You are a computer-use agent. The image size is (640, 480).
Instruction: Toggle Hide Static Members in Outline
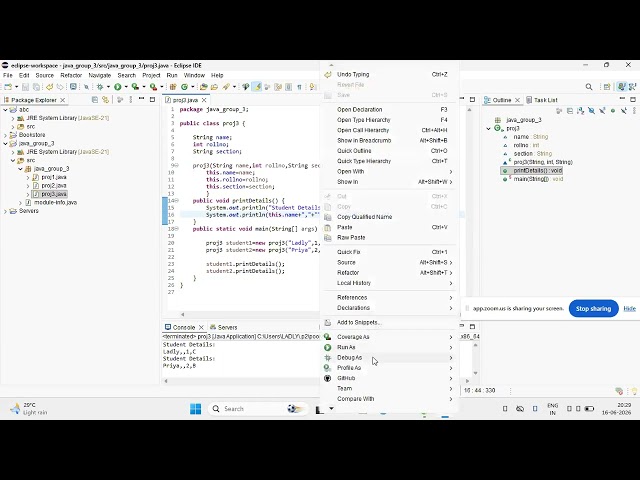coord(602,111)
